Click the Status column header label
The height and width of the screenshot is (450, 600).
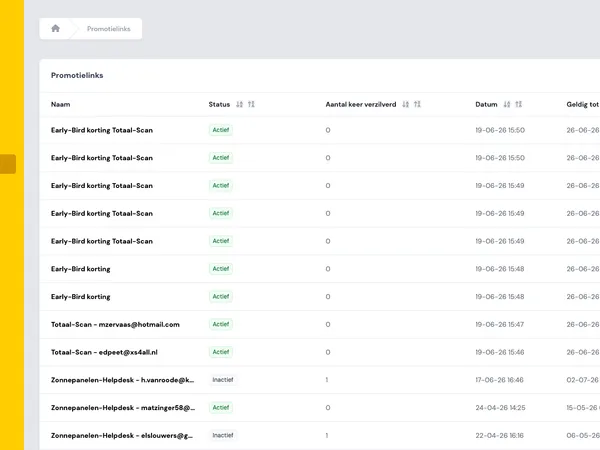click(x=219, y=104)
